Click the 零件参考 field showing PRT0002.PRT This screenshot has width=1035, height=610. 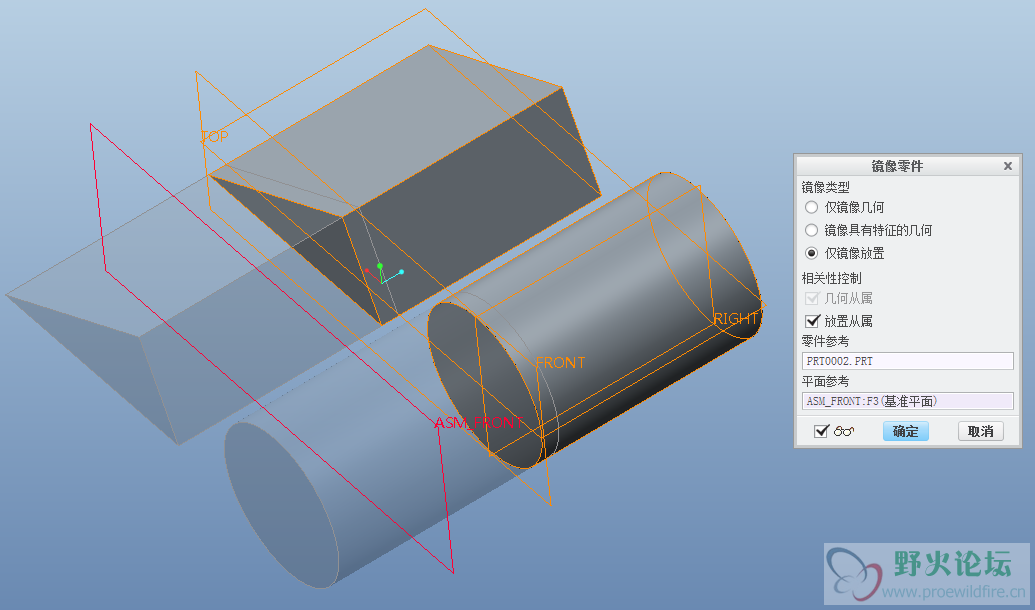point(908,361)
